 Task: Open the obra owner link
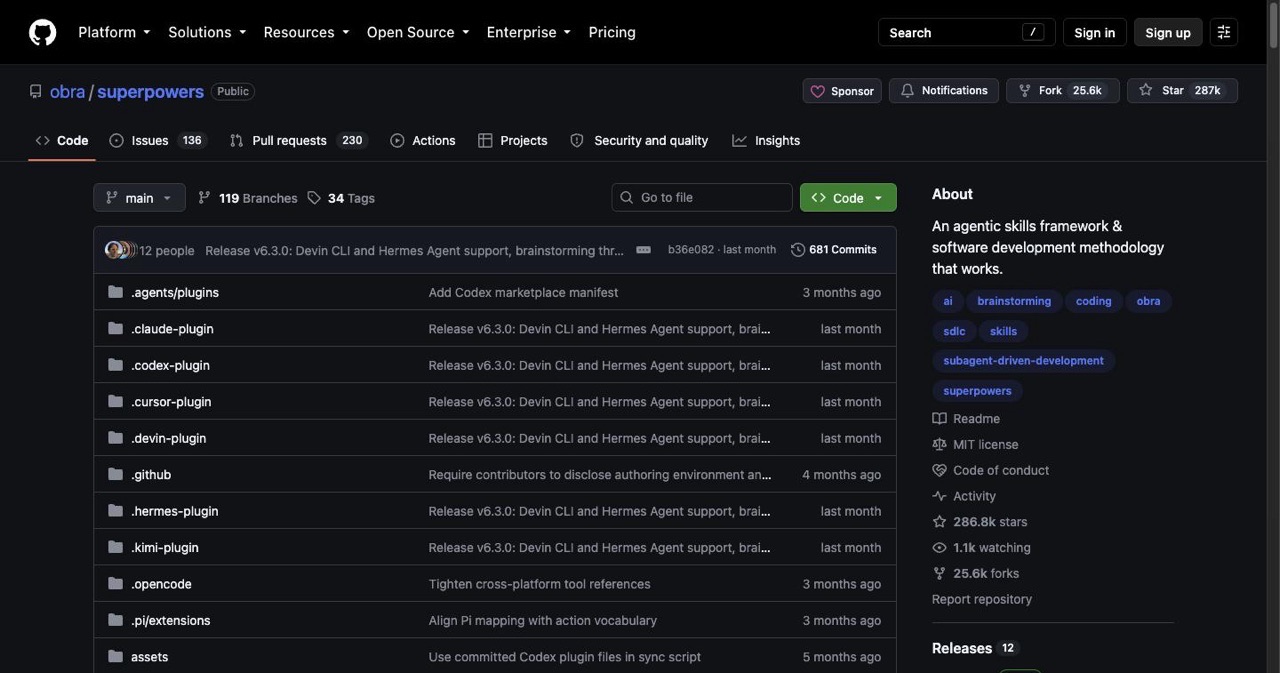pyautogui.click(x=68, y=91)
